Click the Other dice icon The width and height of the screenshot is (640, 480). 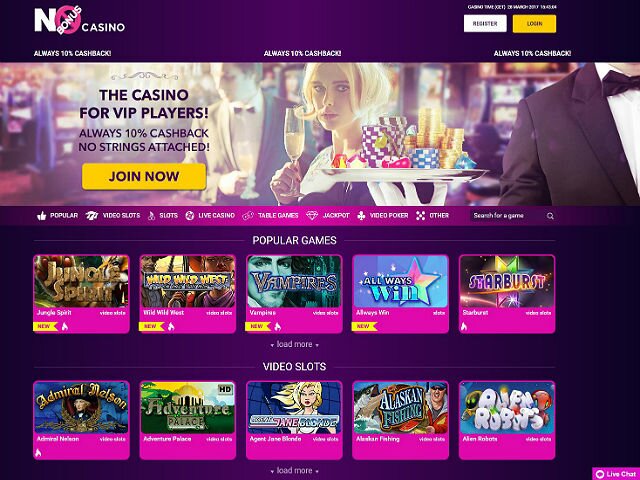(x=420, y=216)
